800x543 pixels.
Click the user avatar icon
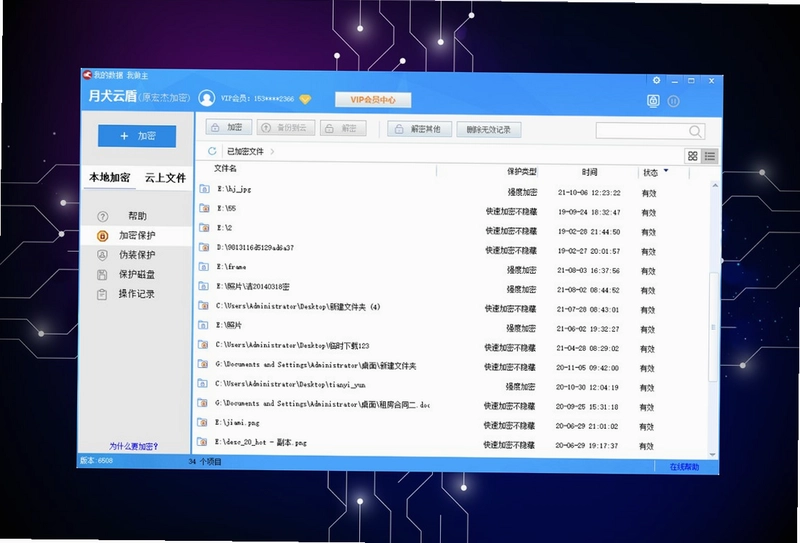(x=207, y=97)
